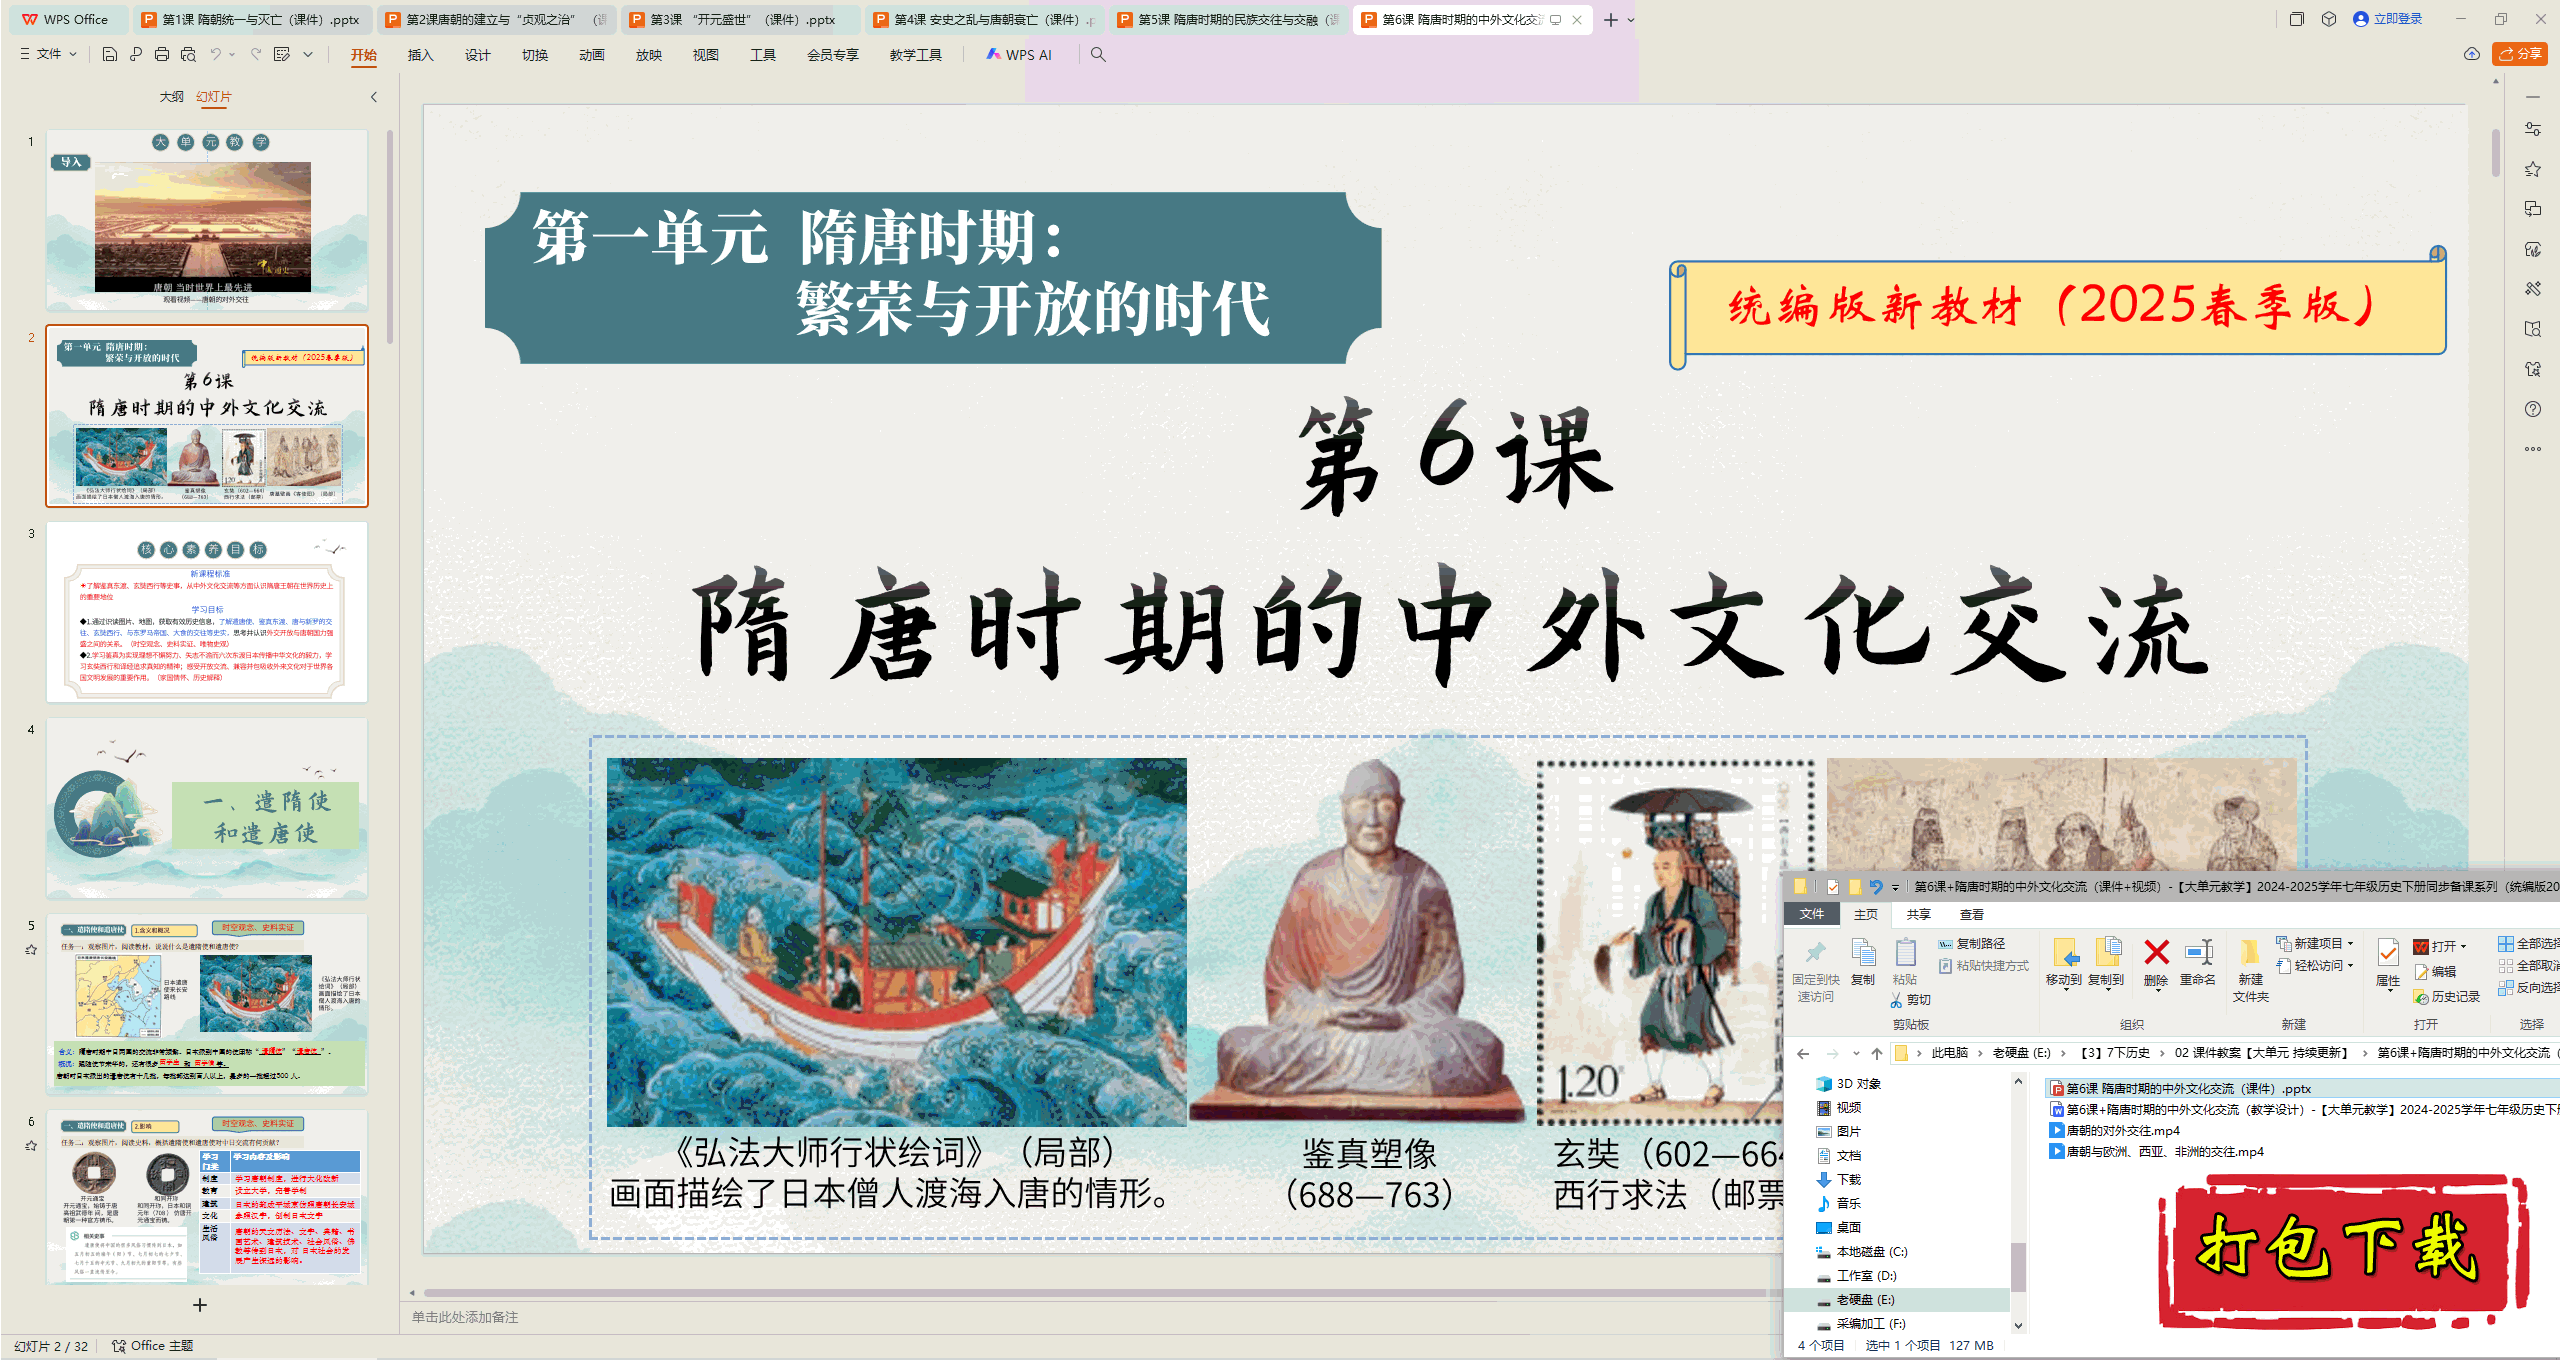2560x1360 pixels.
Task: Click the 分享 share button
Action: [2520, 54]
